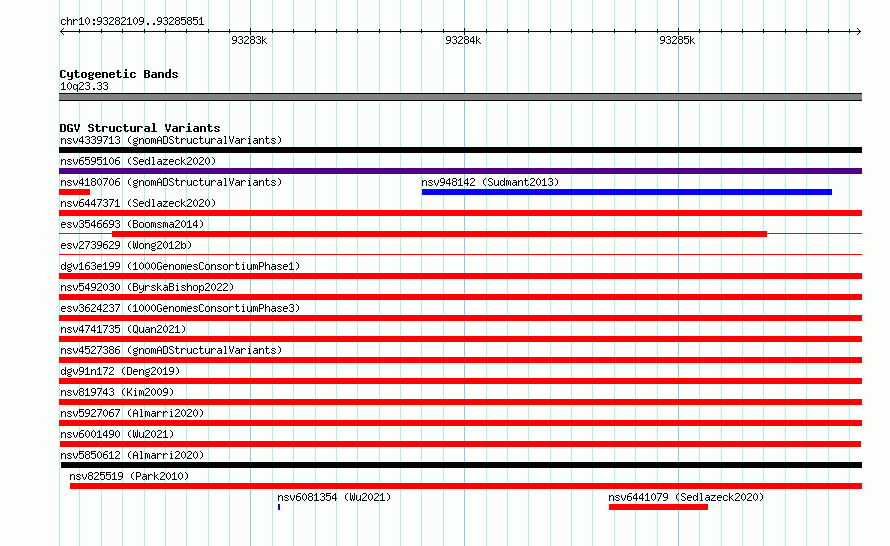The image size is (890, 546).
Task: Click the dgv91n172 (Deng2019) label
Action: coord(120,371)
